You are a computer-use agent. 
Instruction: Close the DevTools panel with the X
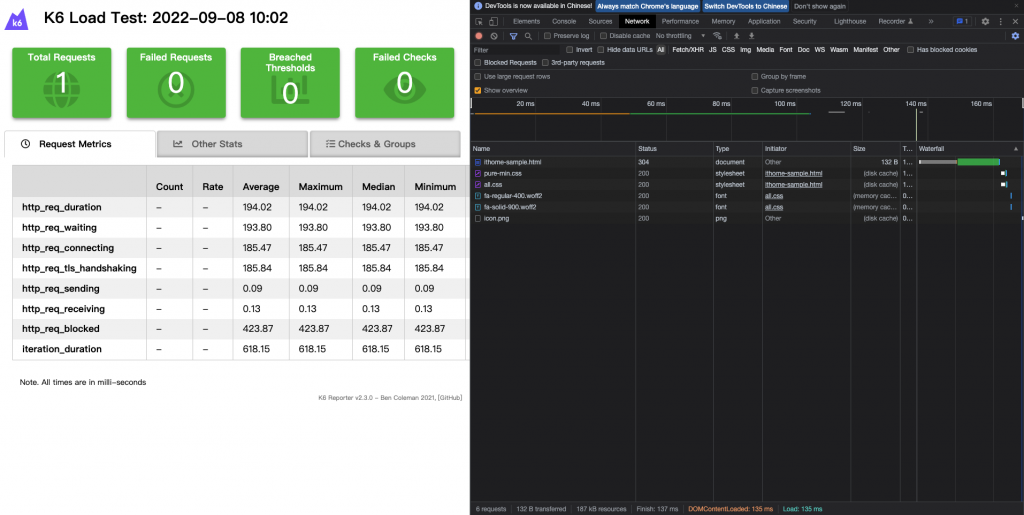click(x=1015, y=22)
